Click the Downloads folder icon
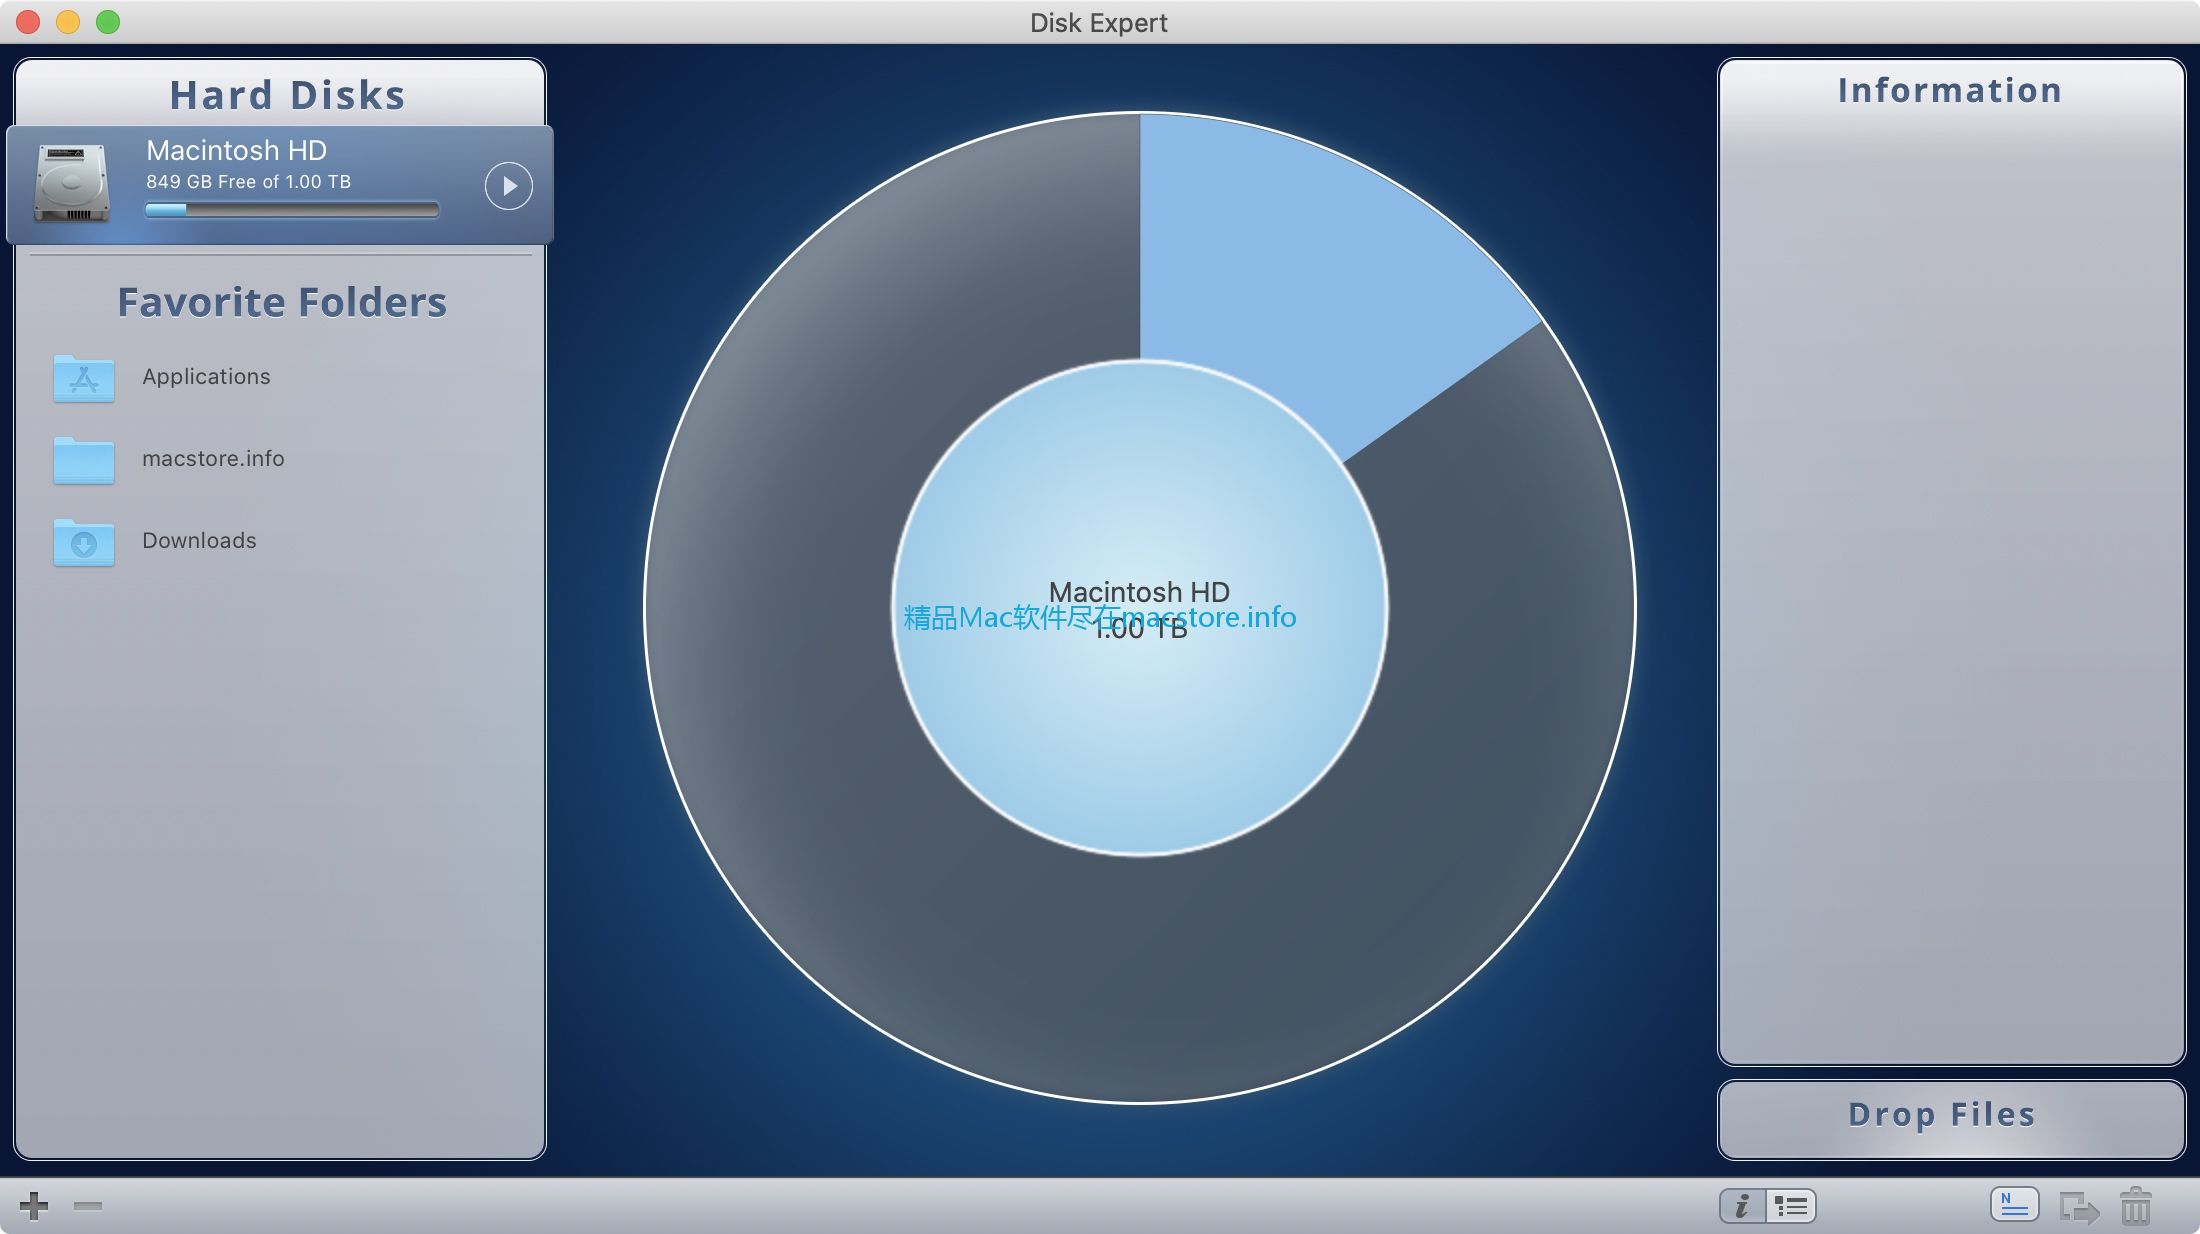Screen dimensions: 2200x1234 point(84,542)
